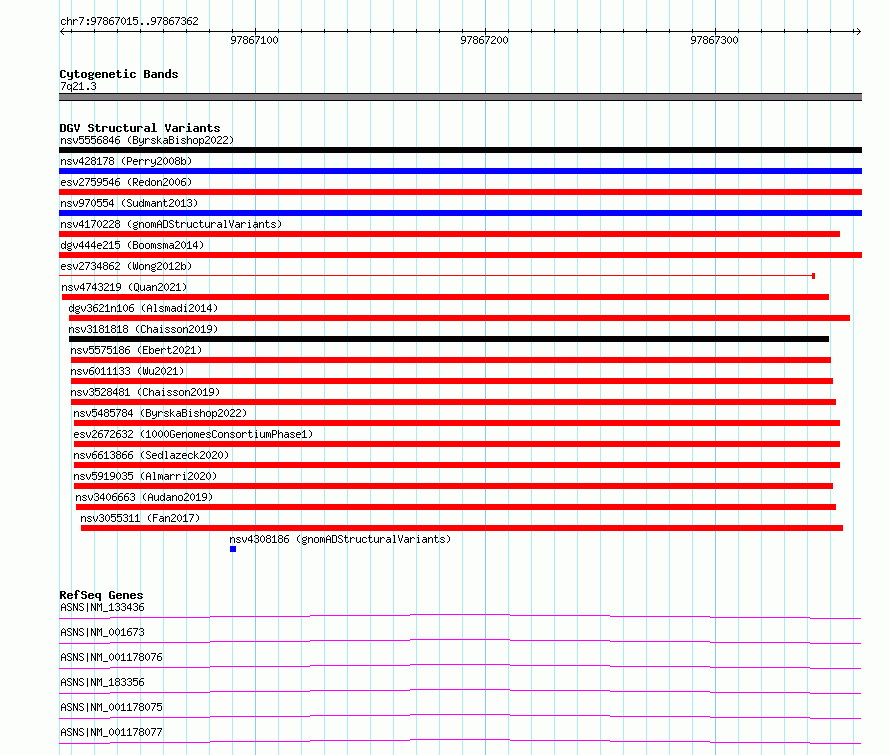Click the small blue nsv4308186 variant square

(x=233, y=549)
